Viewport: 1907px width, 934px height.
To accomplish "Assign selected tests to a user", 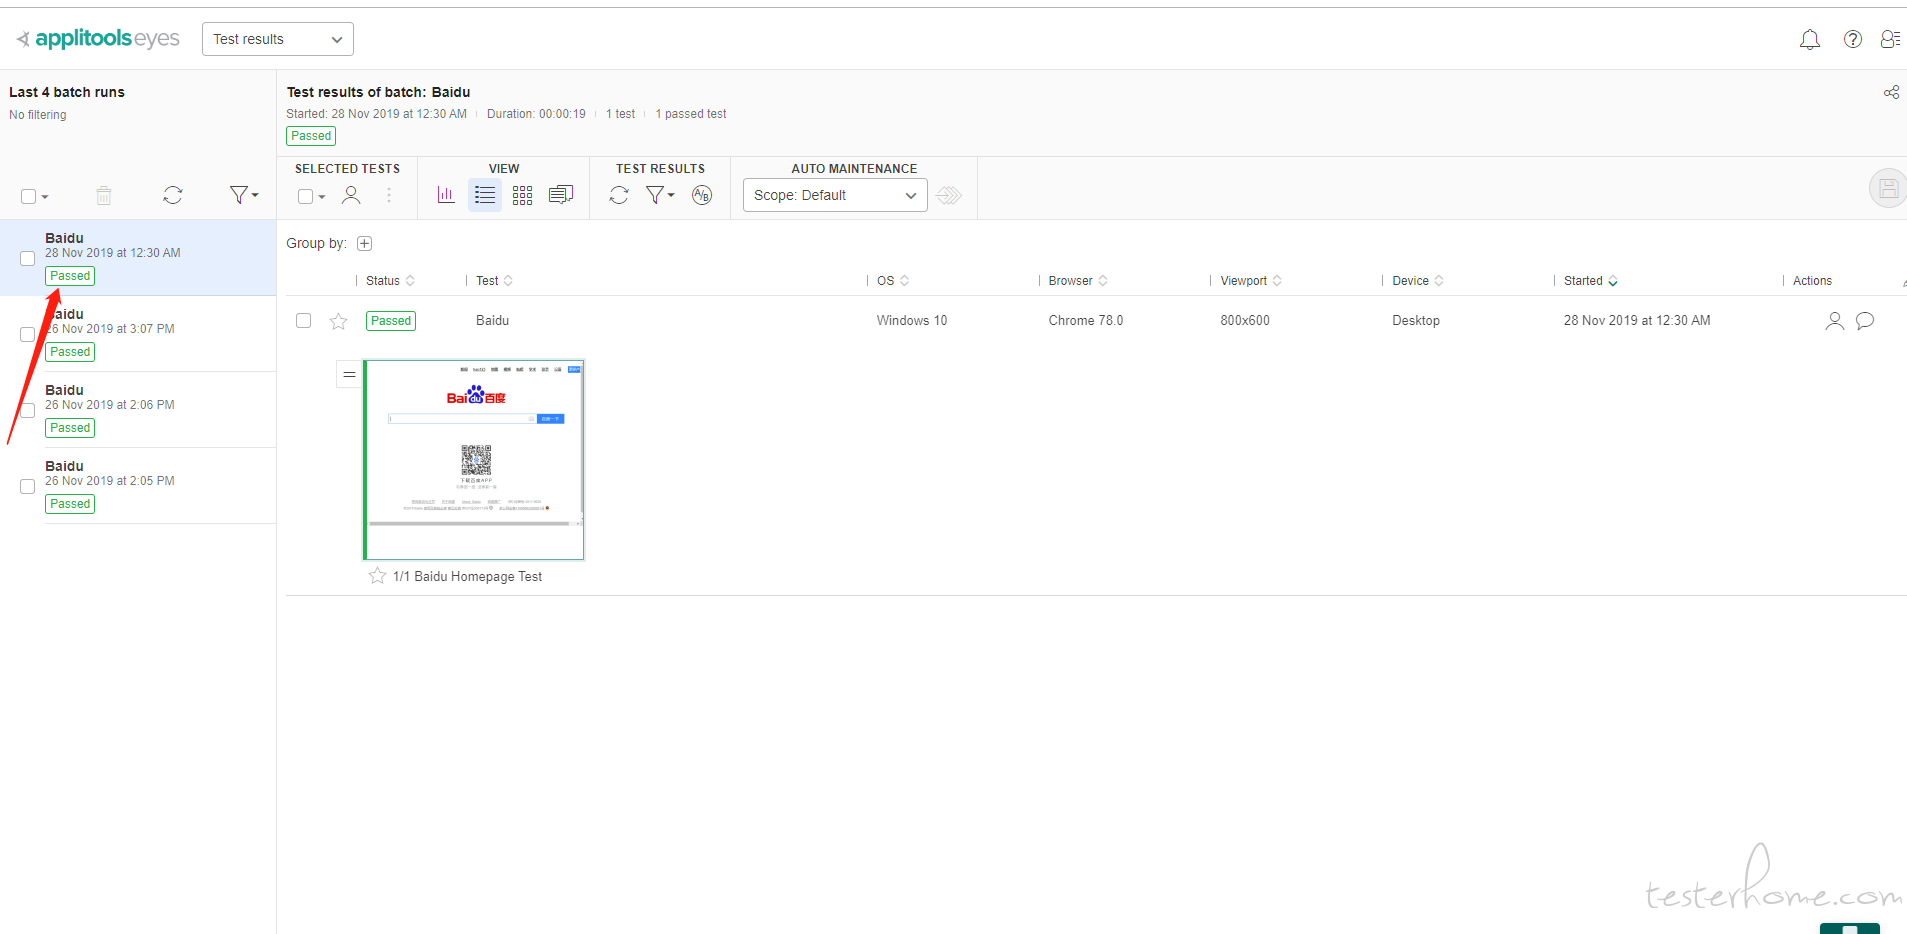I will click(351, 195).
